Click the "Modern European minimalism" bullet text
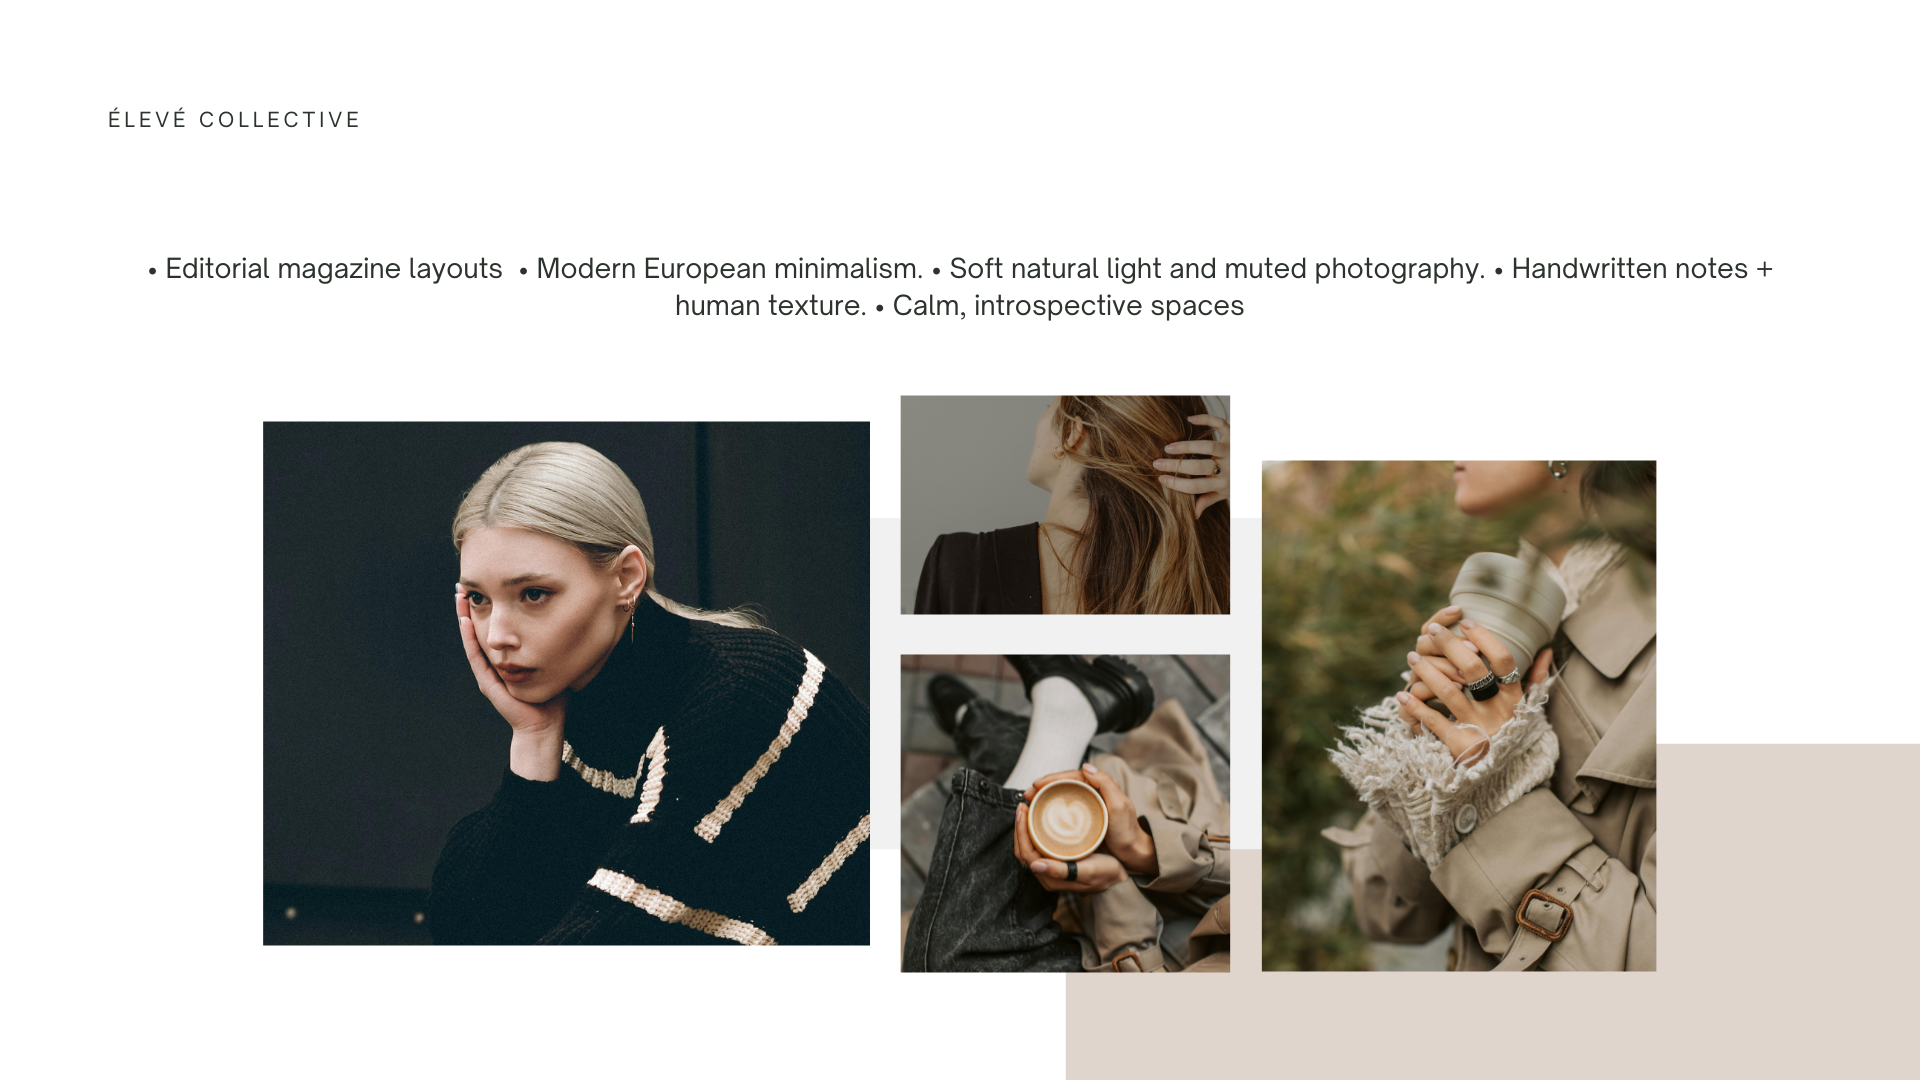This screenshot has height=1080, width=1920. pyautogui.click(x=729, y=269)
